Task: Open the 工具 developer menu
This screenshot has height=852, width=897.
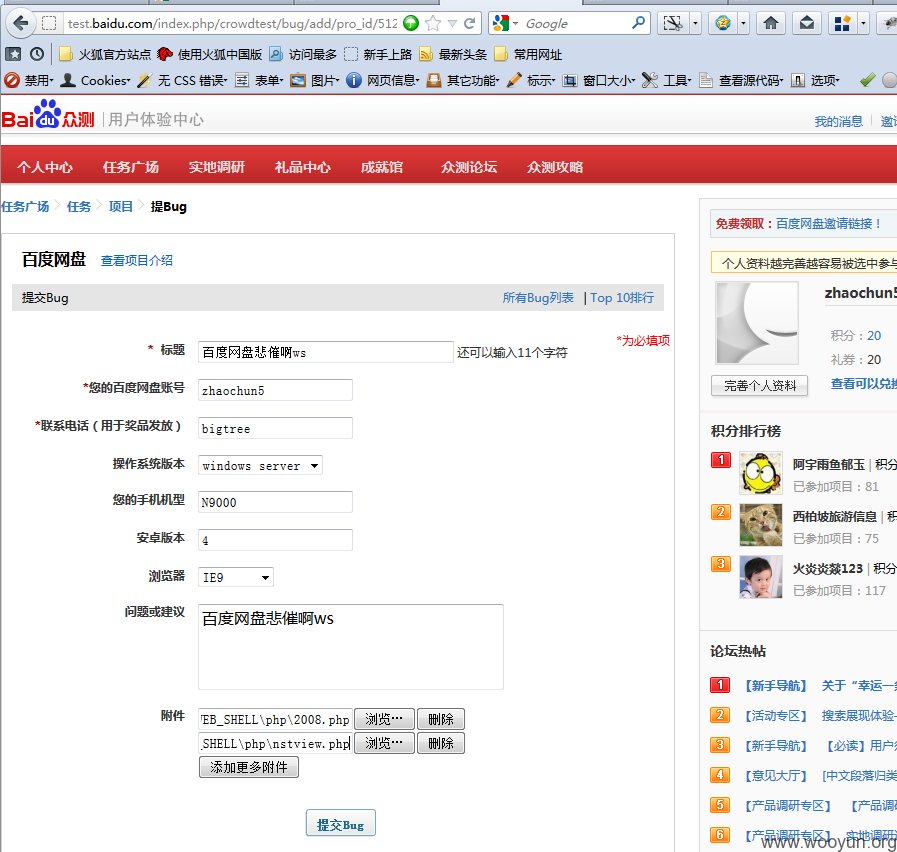Action: (667, 80)
